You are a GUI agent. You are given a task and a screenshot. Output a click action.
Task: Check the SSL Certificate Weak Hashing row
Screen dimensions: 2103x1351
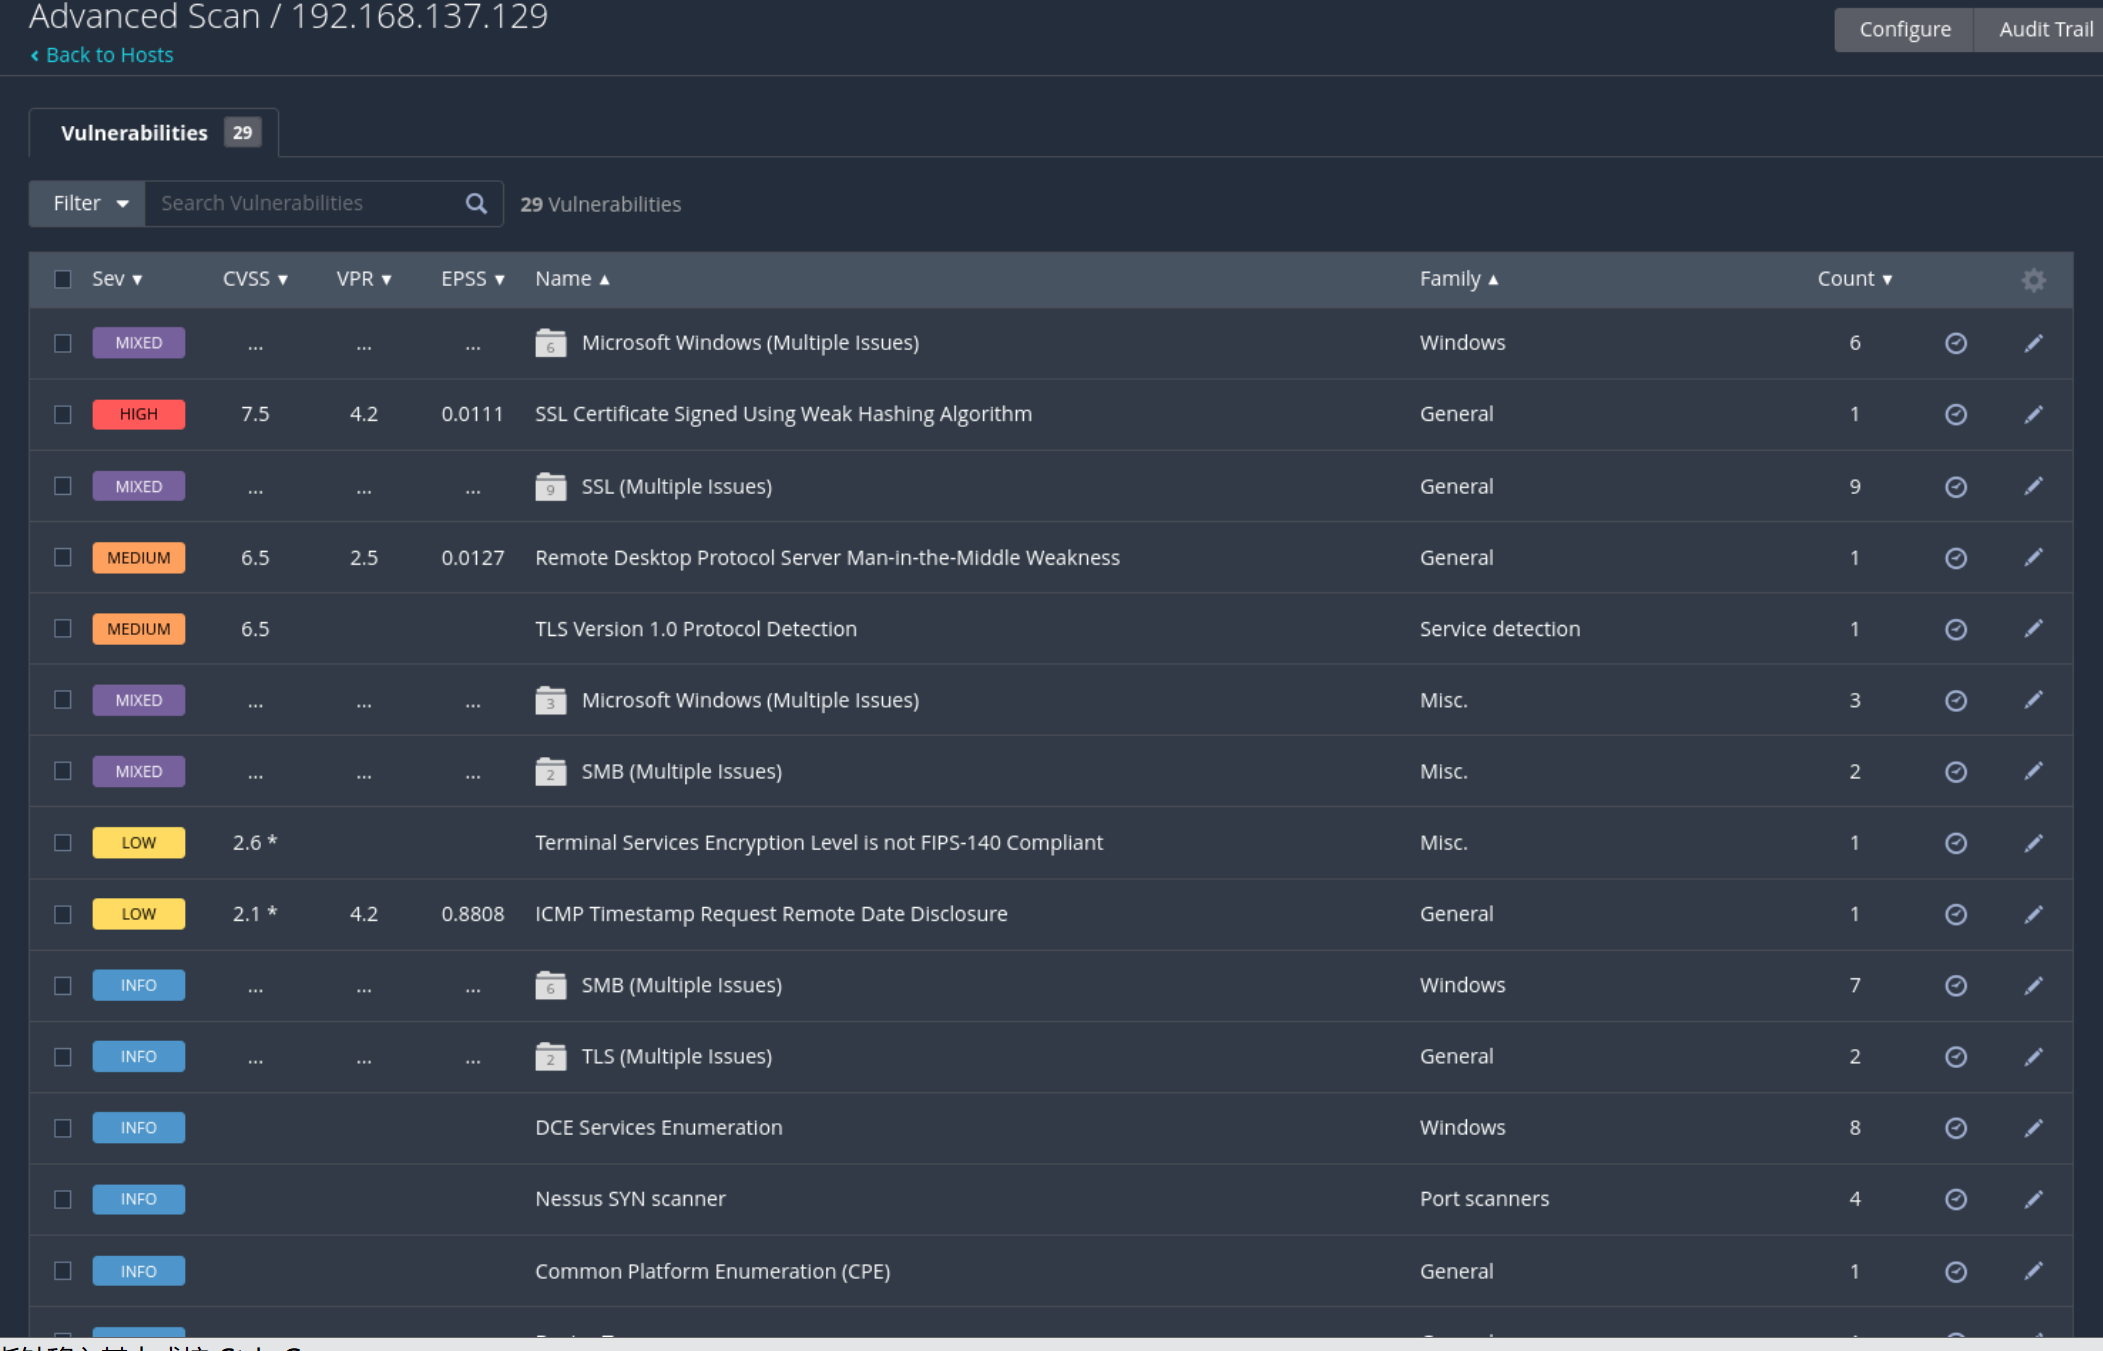63,414
